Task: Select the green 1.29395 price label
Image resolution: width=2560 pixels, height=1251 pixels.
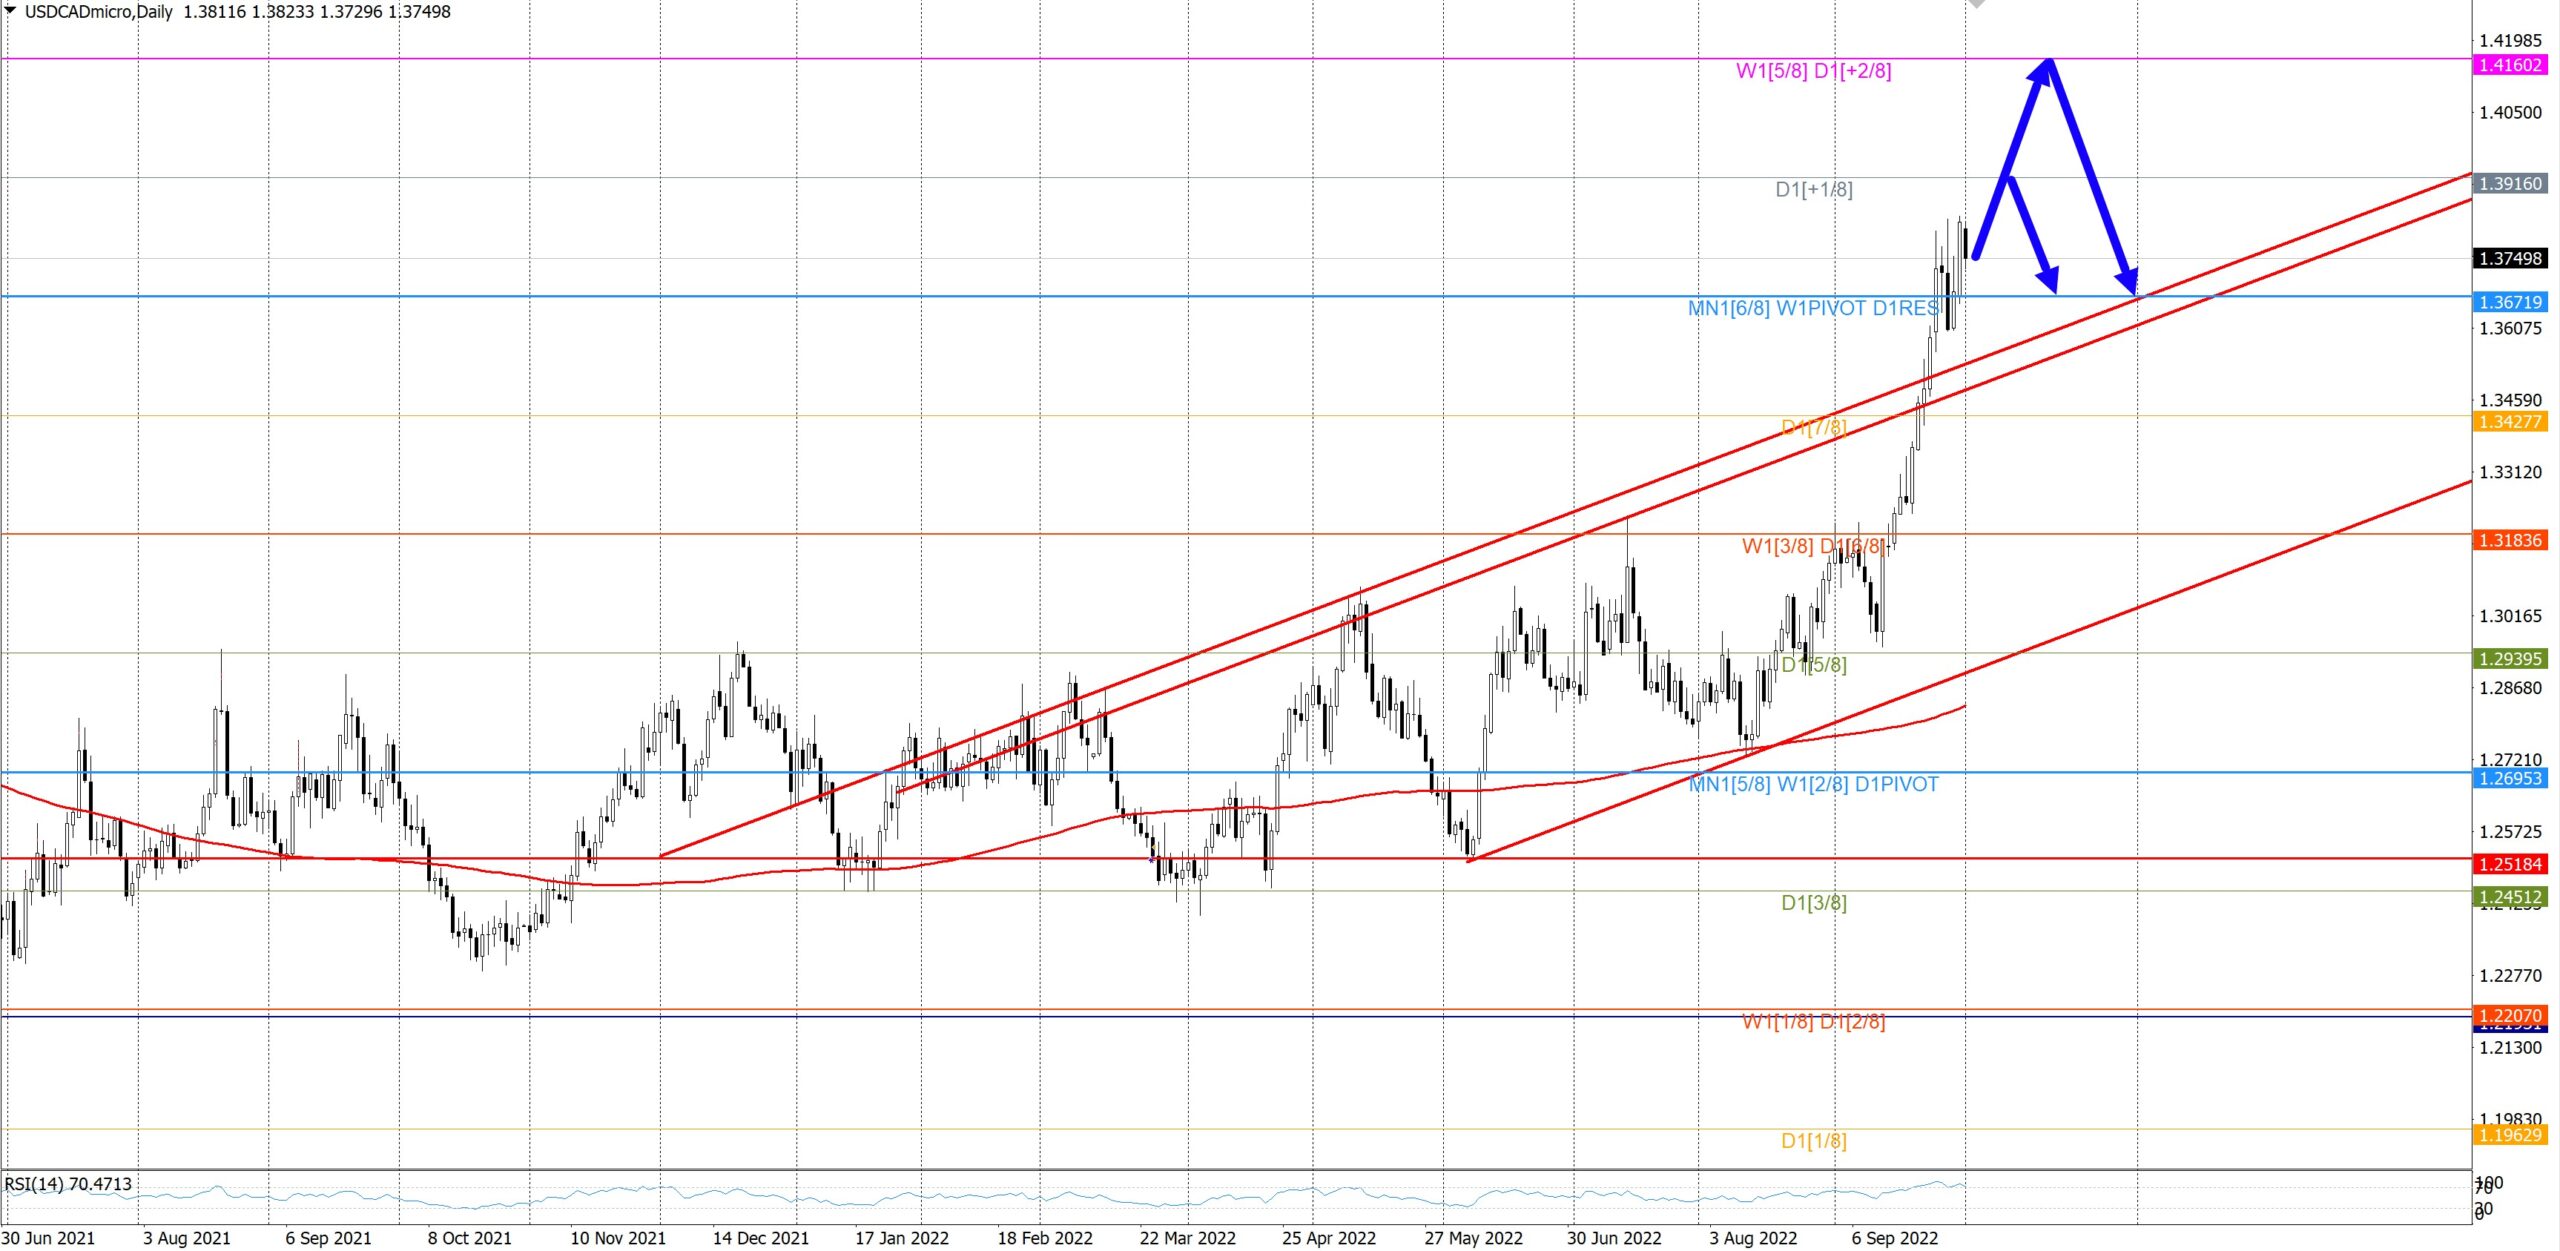Action: click(x=2510, y=659)
